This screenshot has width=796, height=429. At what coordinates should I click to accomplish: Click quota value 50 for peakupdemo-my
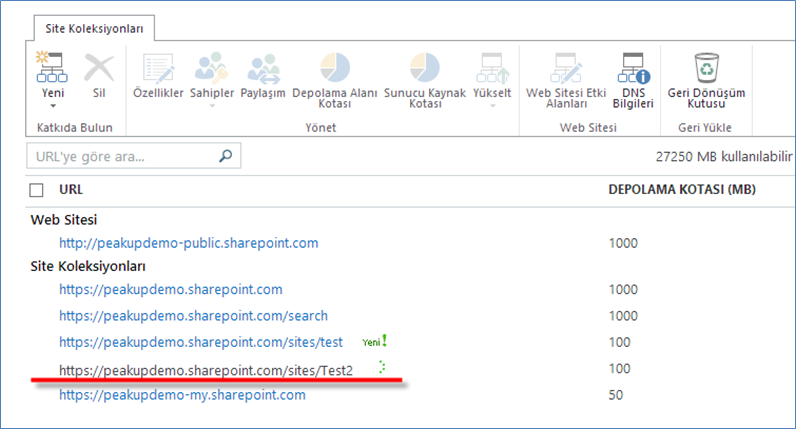[616, 395]
